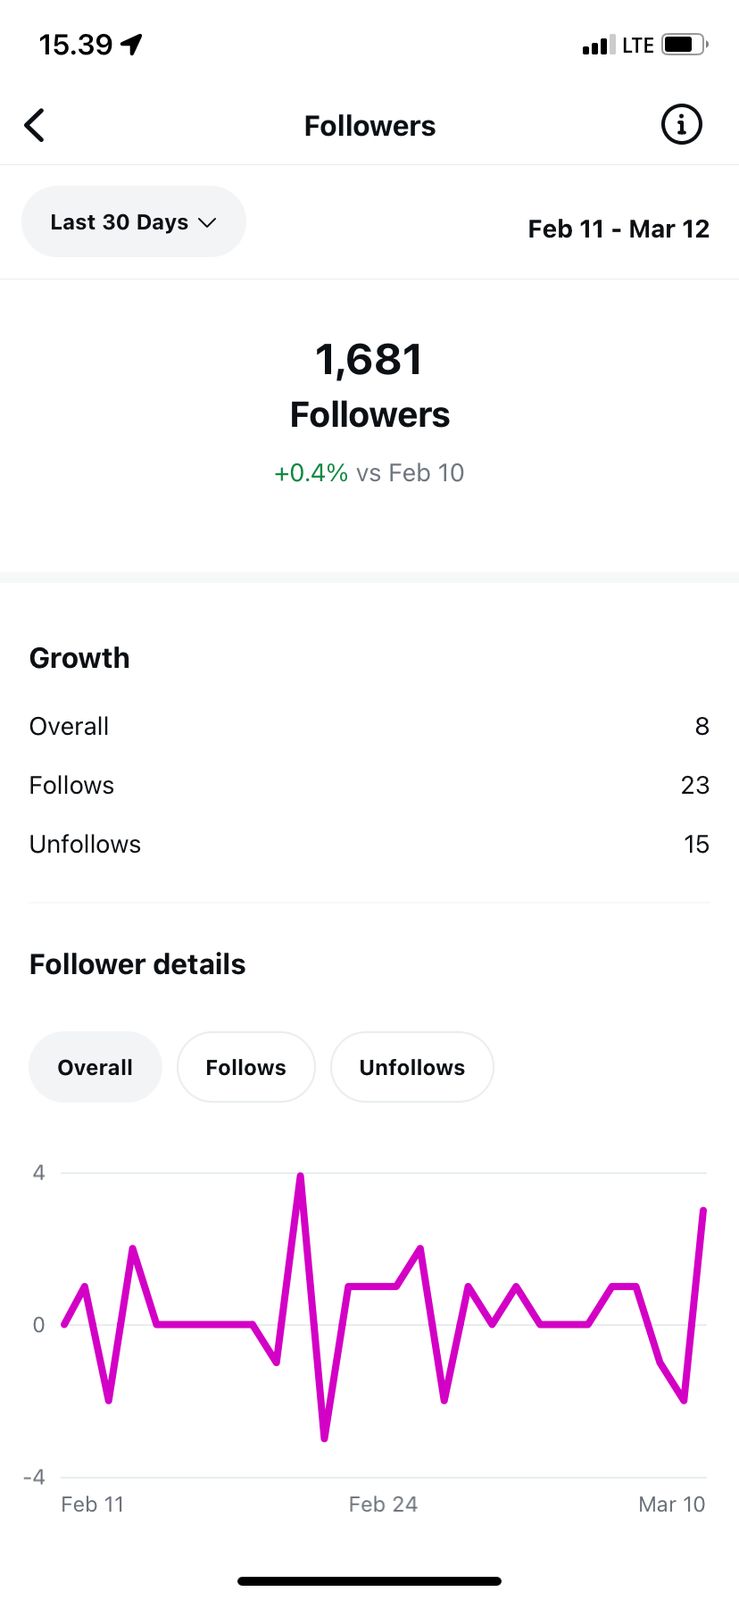Switch chart to Follows
The width and height of the screenshot is (739, 1600).
click(246, 1067)
